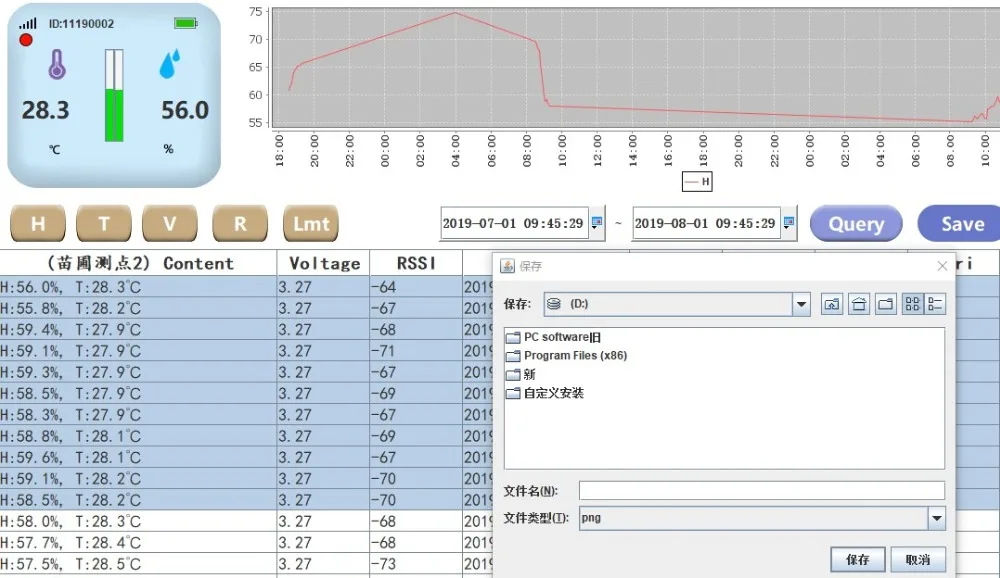
Task: Click the Voltage column header
Action: click(x=324, y=263)
